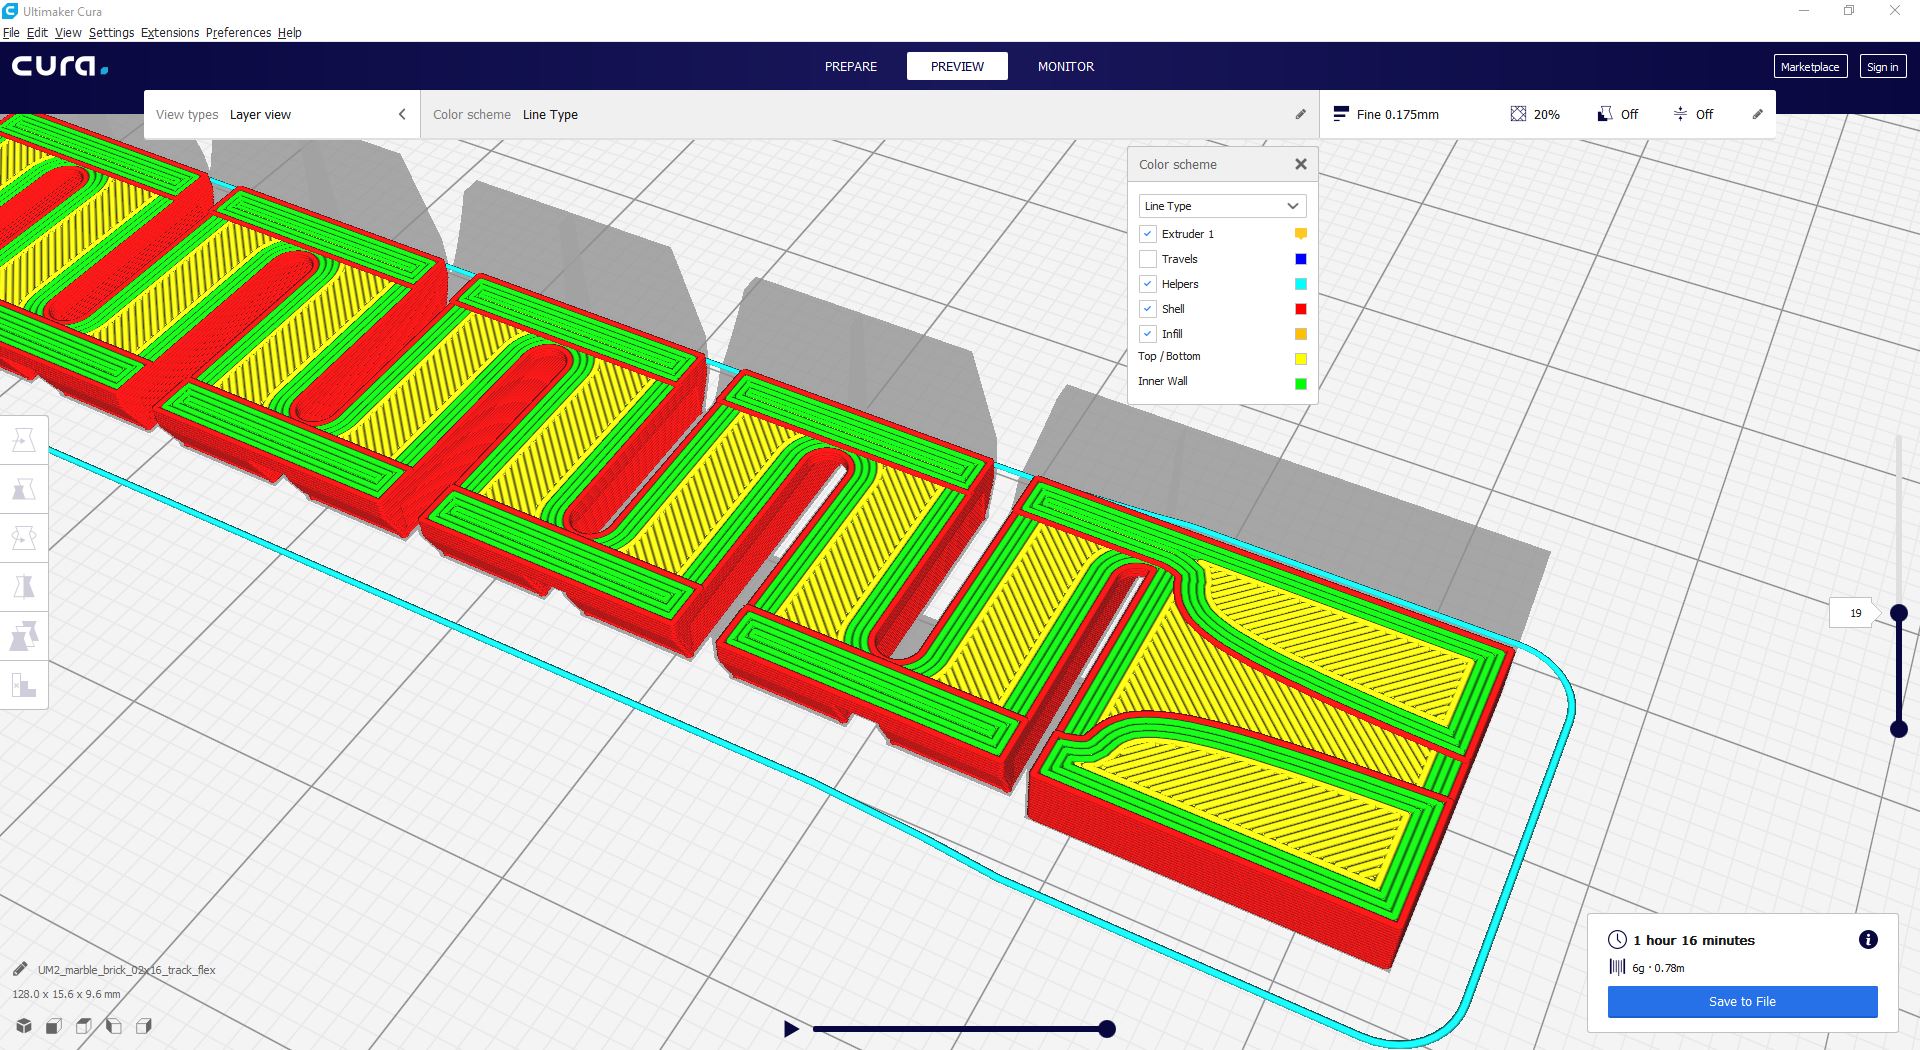This screenshot has height=1050, width=1920.
Task: Switch to left side view camera icon
Action: click(114, 1026)
